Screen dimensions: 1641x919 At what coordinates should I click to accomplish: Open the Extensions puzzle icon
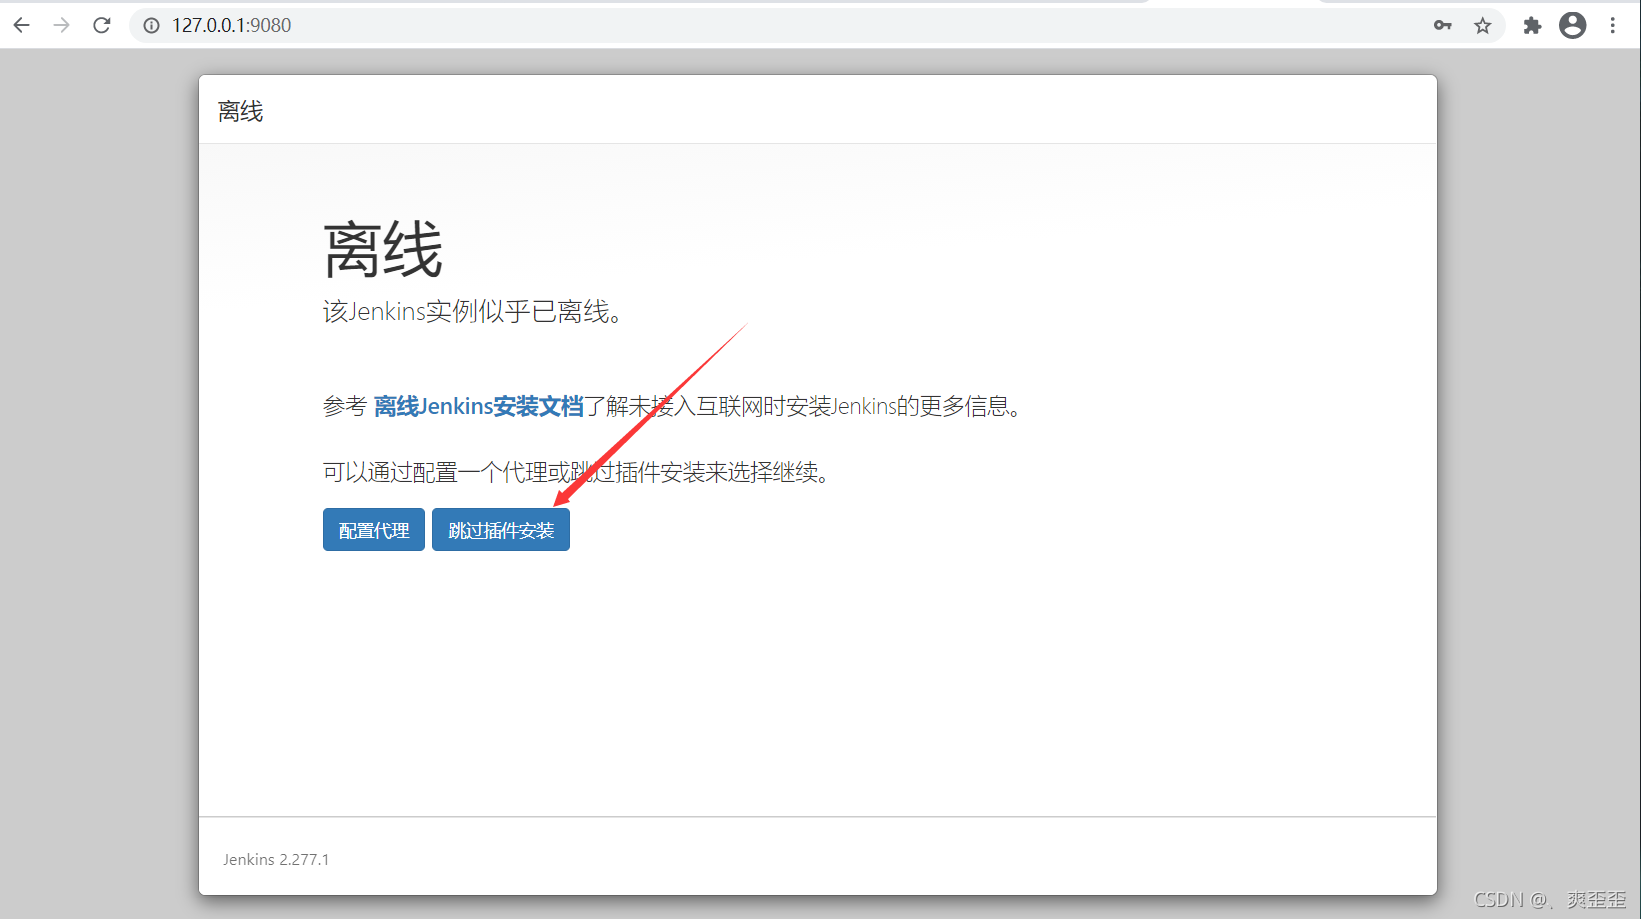[1532, 25]
